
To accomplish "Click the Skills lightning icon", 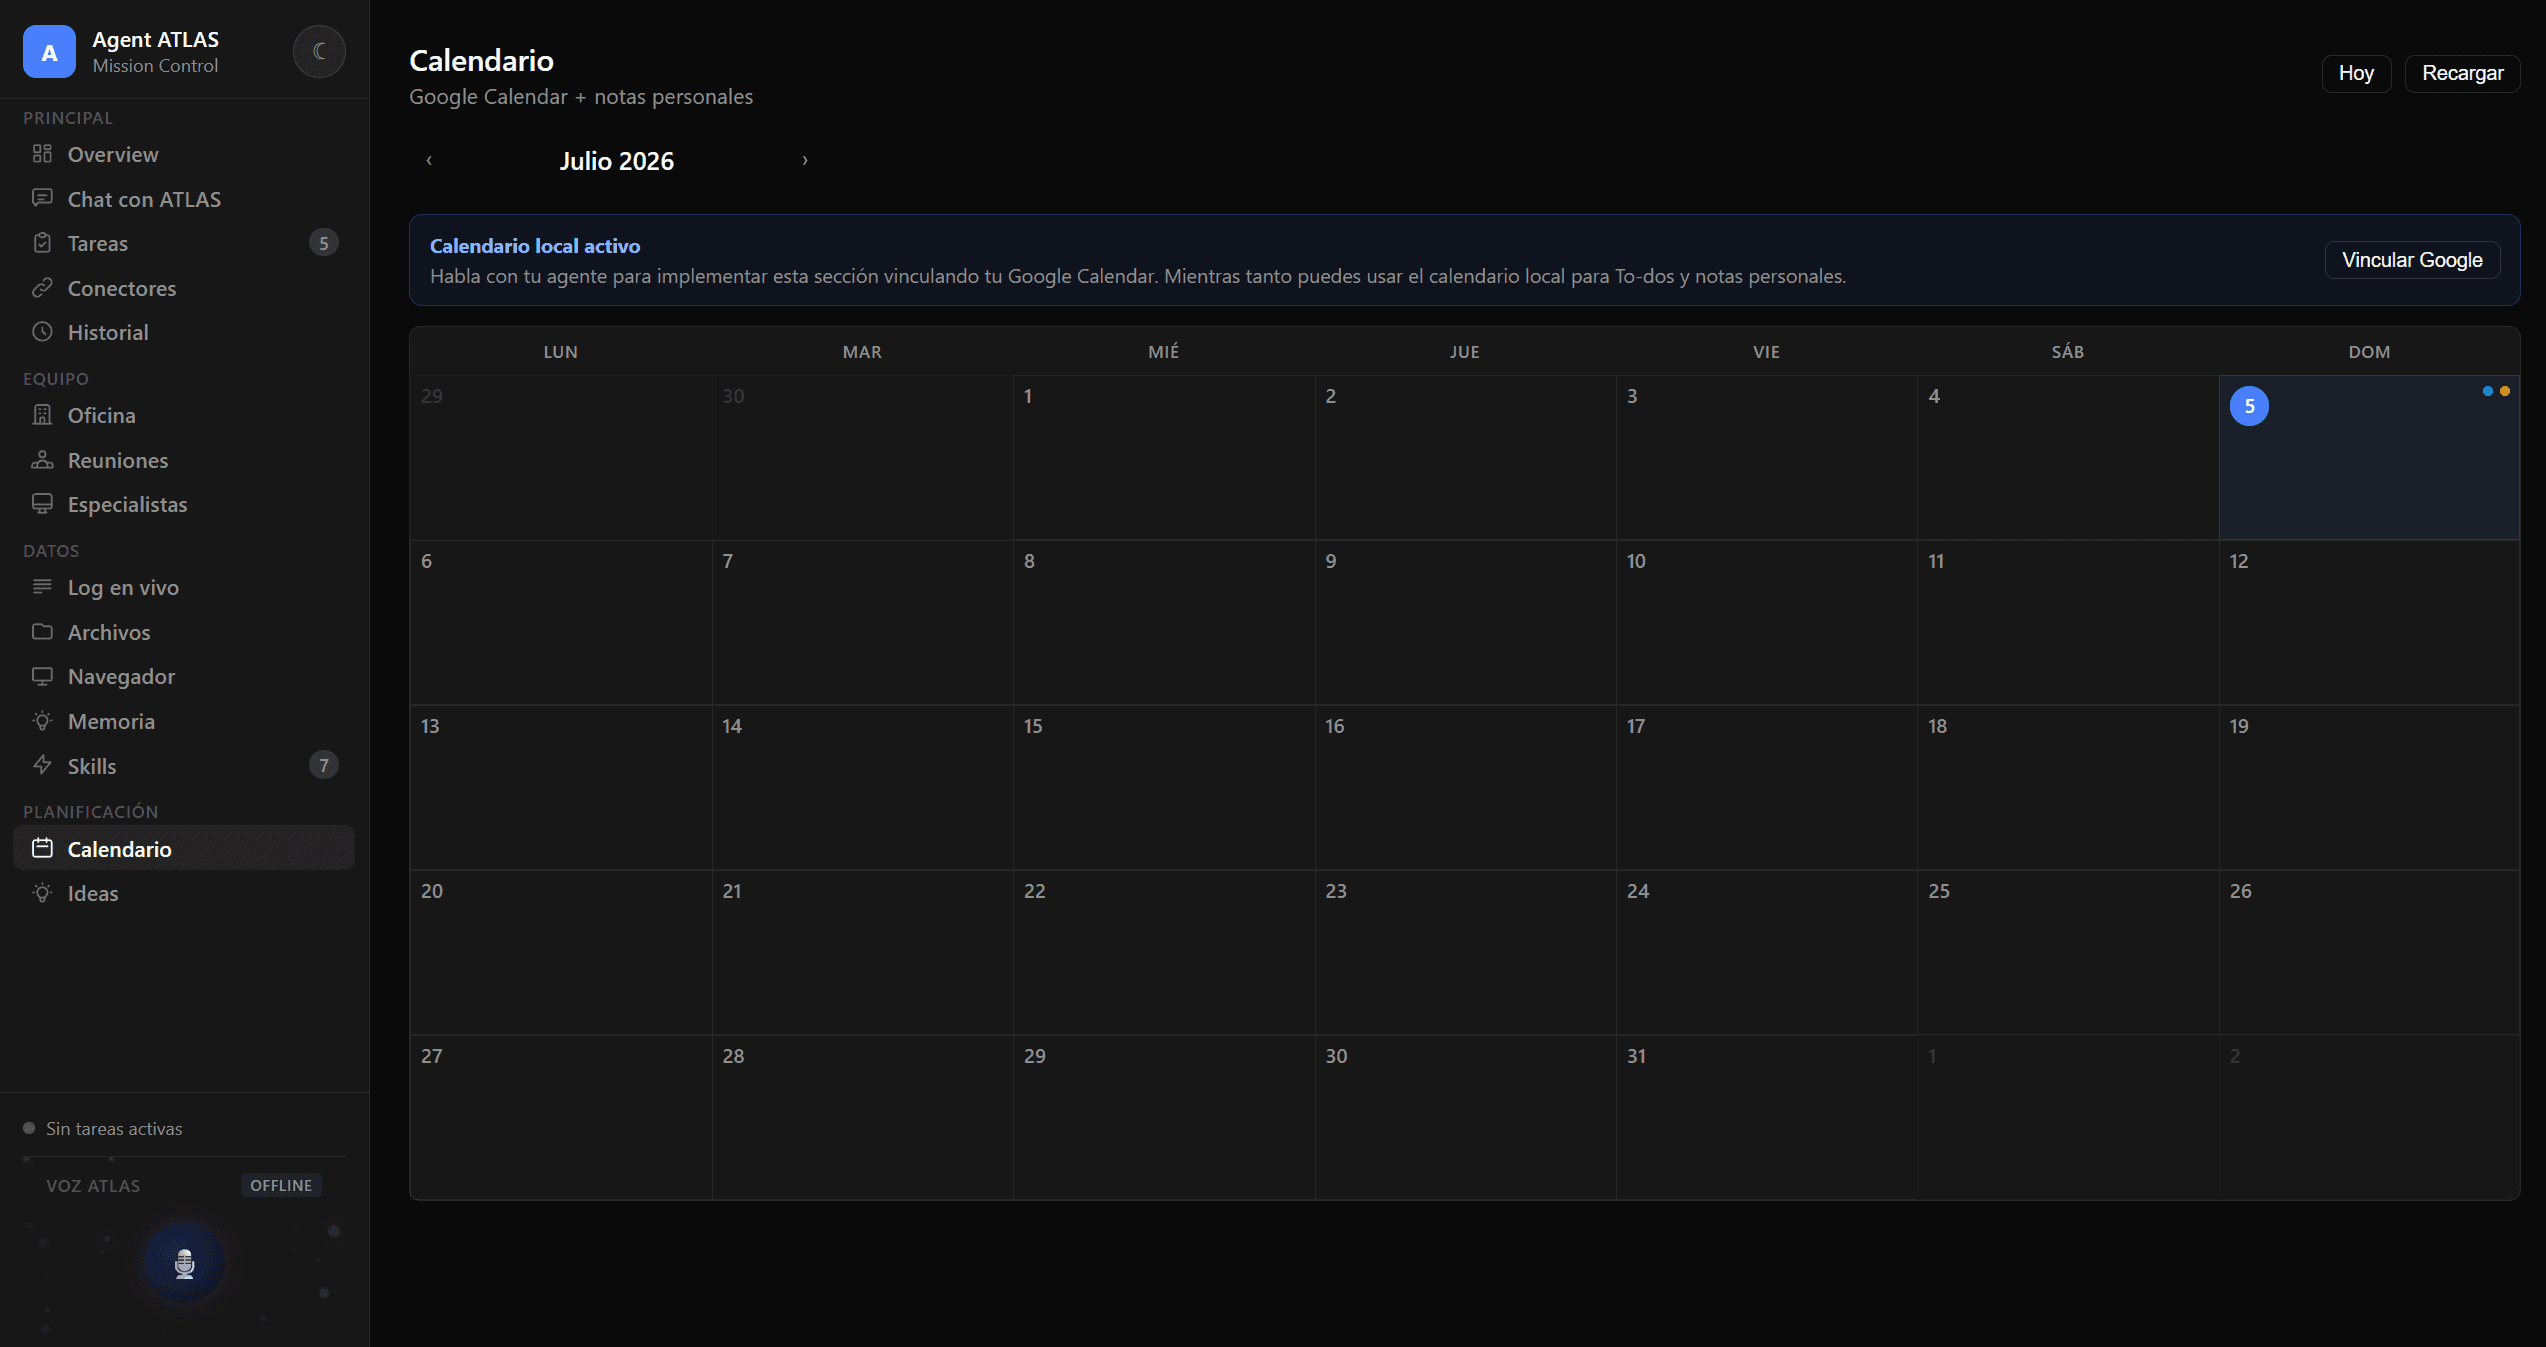I will pos(42,765).
